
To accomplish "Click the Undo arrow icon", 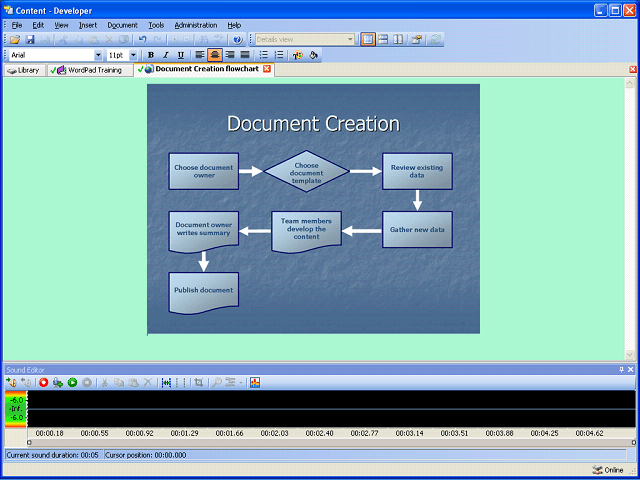I will pyautogui.click(x=142, y=40).
